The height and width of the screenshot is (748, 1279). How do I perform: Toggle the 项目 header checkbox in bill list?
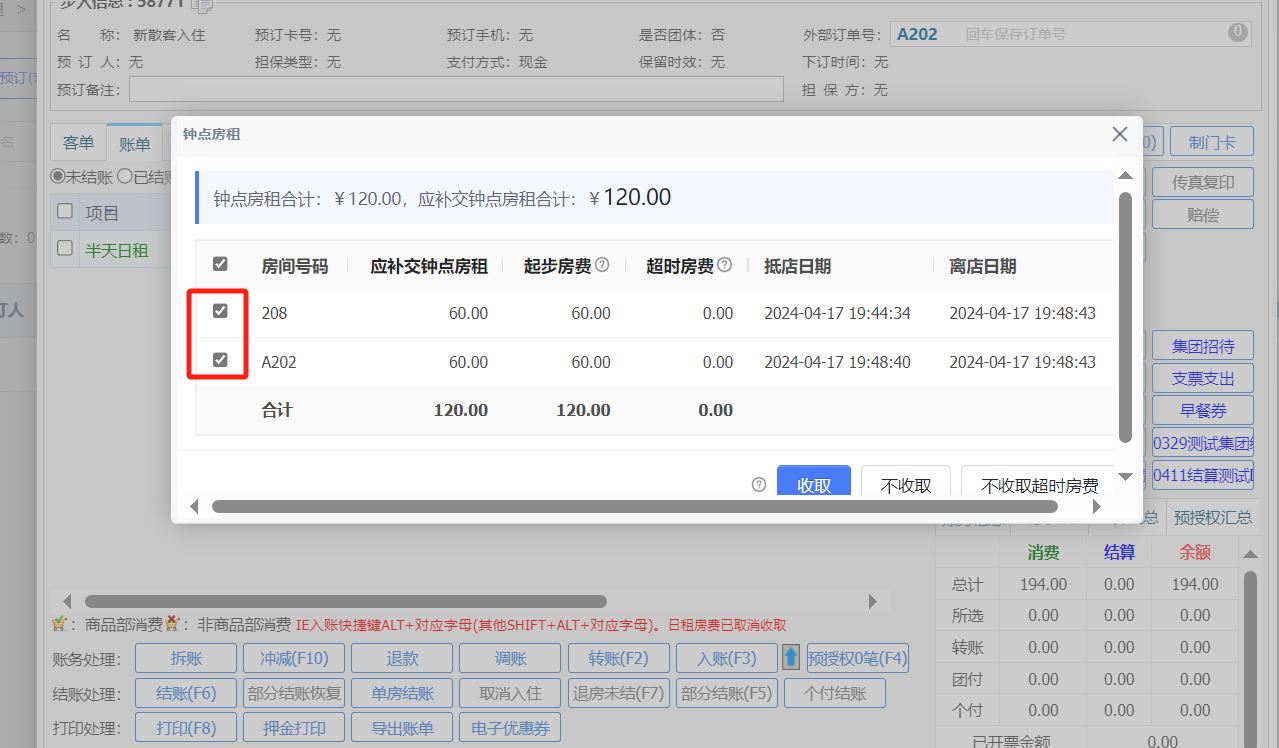click(x=65, y=211)
